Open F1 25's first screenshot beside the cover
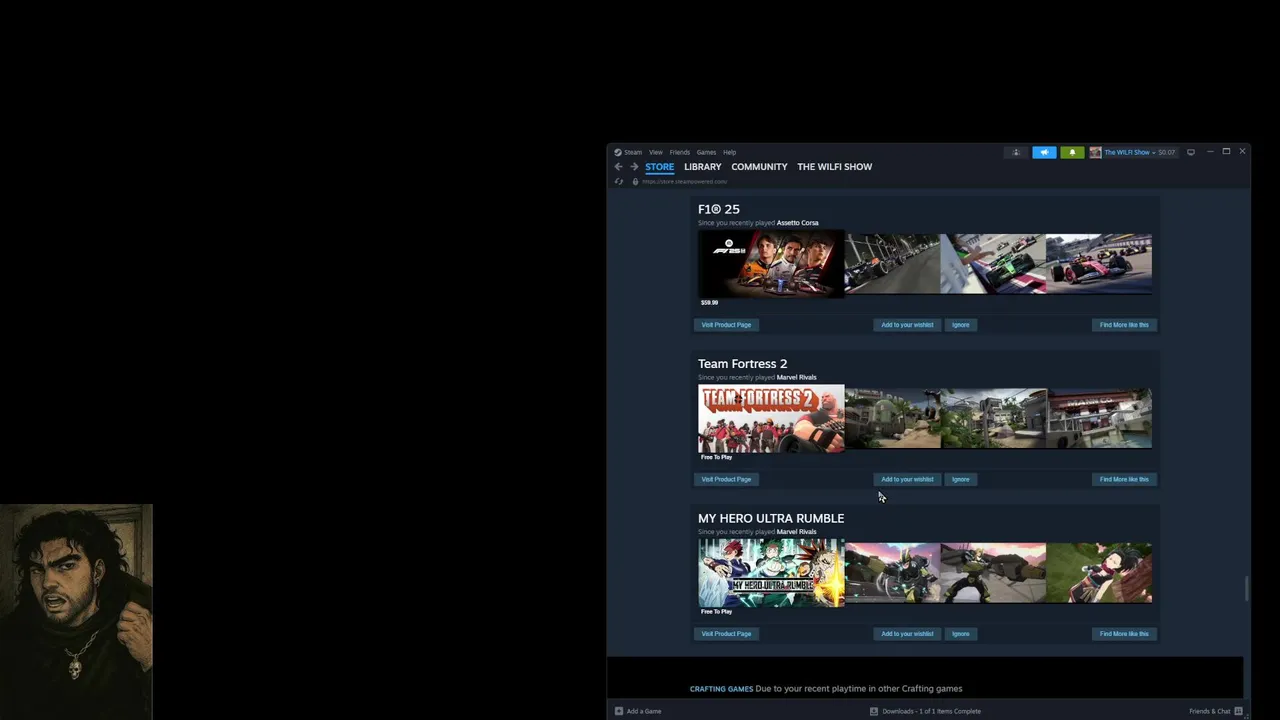The image size is (1280, 720). click(x=892, y=264)
